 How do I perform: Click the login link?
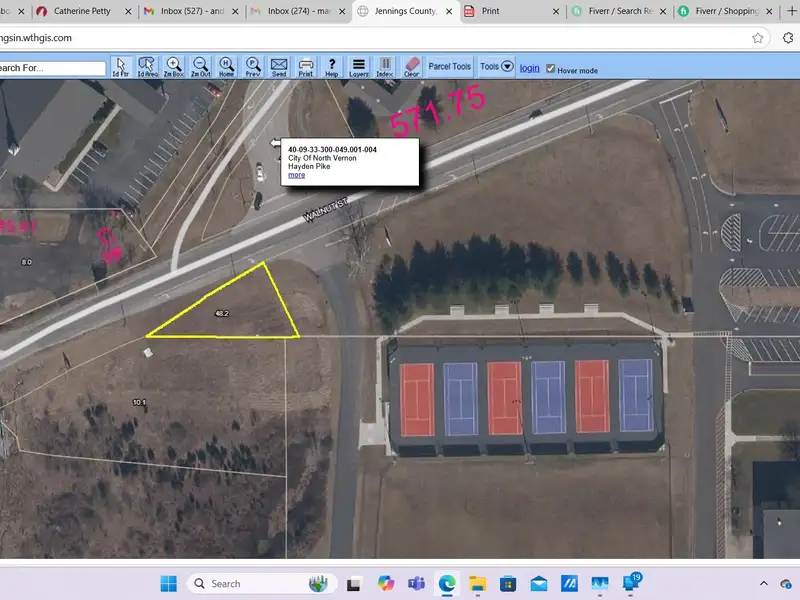(x=529, y=68)
